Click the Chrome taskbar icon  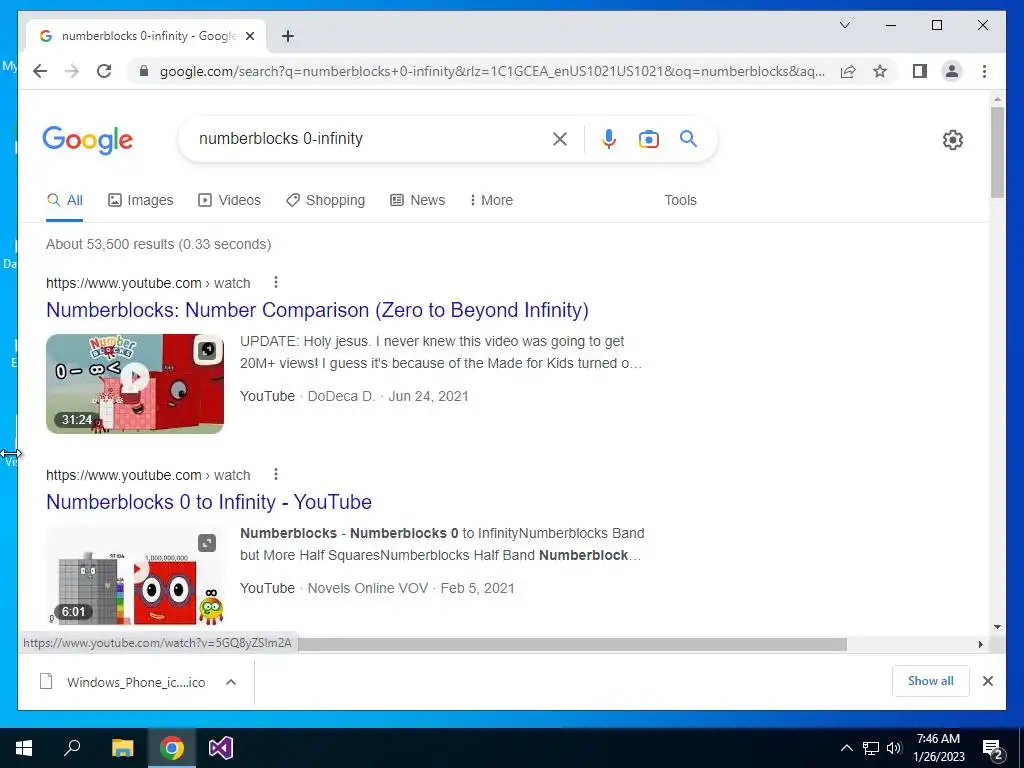[172, 748]
